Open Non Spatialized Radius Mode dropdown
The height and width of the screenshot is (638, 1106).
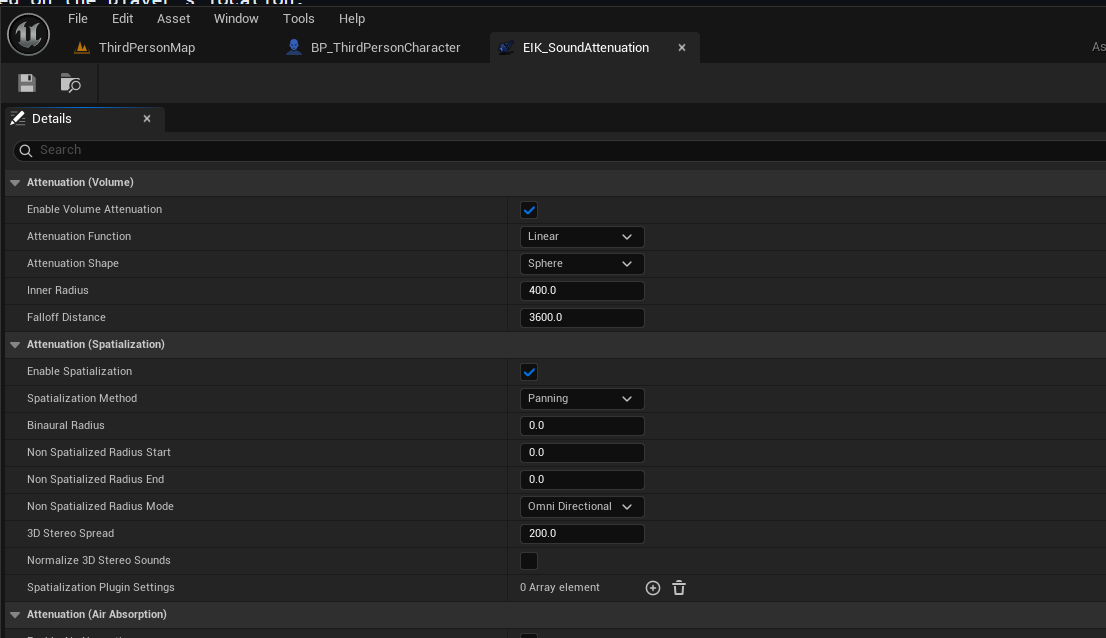click(581, 507)
